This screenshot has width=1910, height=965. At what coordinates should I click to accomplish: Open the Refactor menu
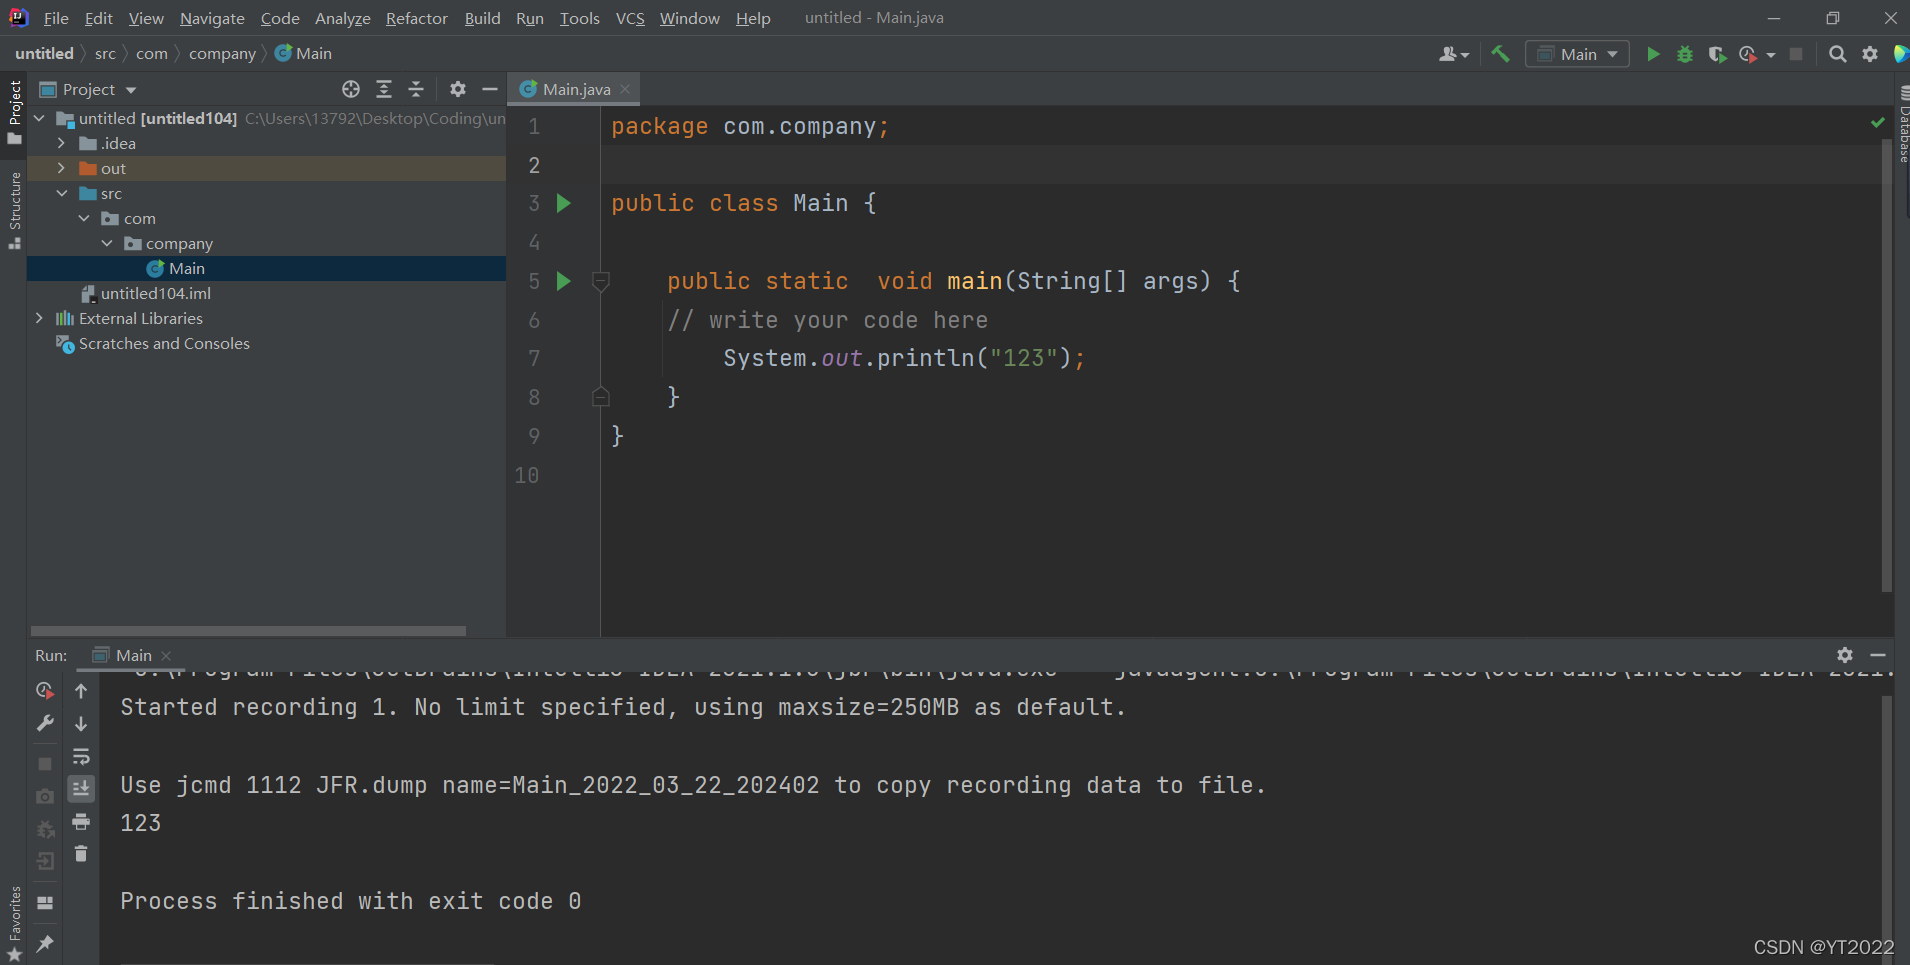(x=416, y=18)
